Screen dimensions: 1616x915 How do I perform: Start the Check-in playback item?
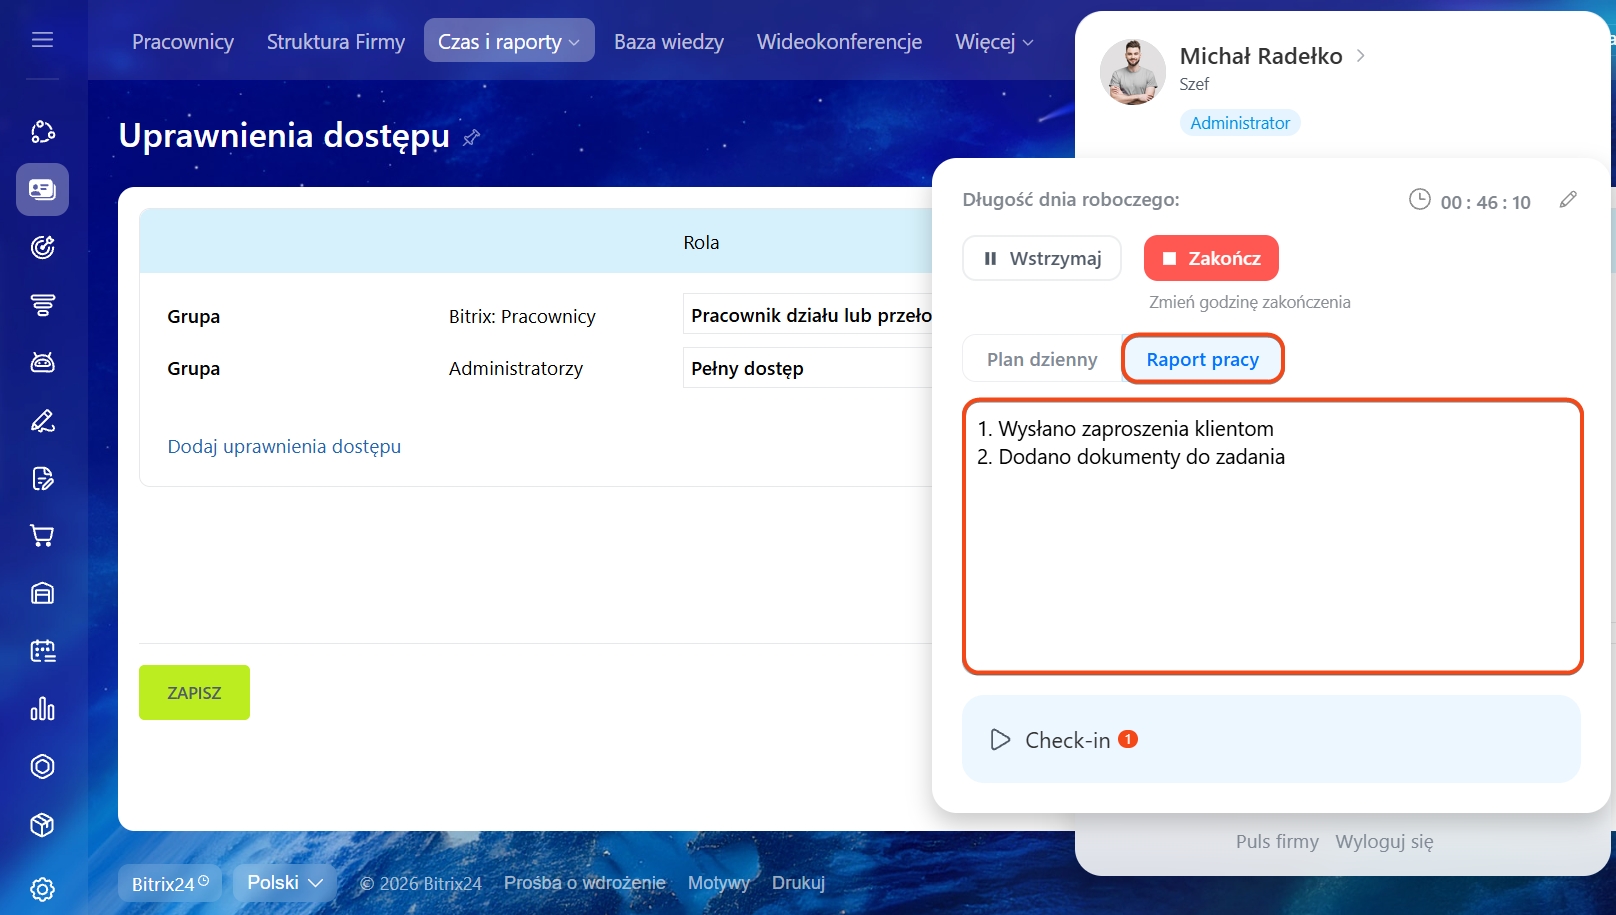click(1000, 740)
